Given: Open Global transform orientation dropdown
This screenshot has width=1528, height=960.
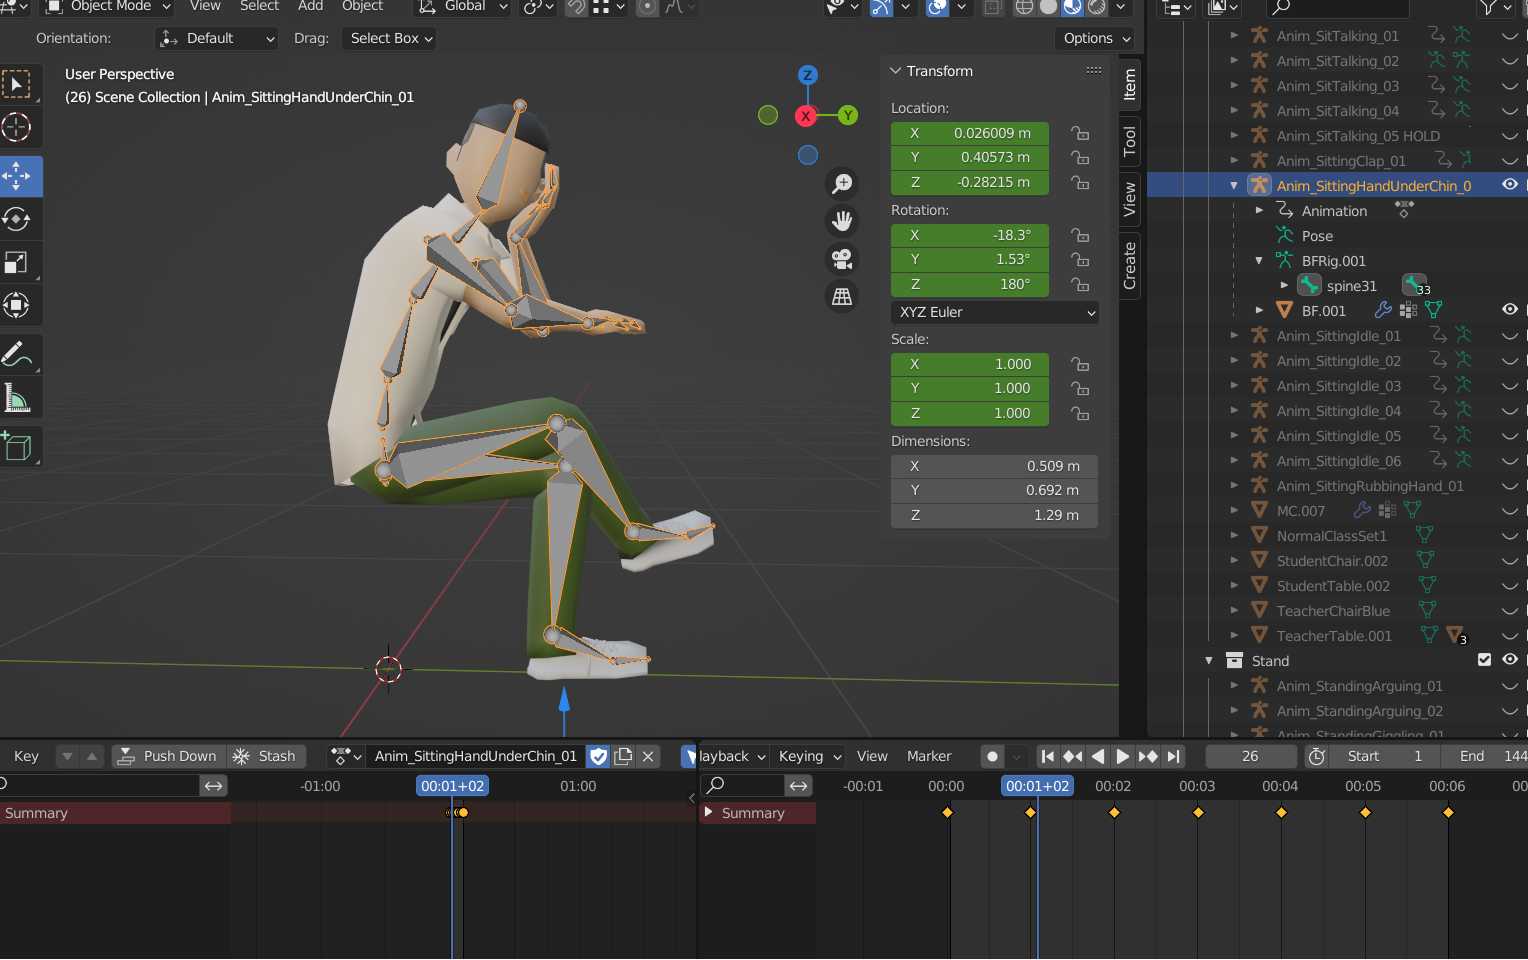Looking at the screenshot, I should pos(463,6).
